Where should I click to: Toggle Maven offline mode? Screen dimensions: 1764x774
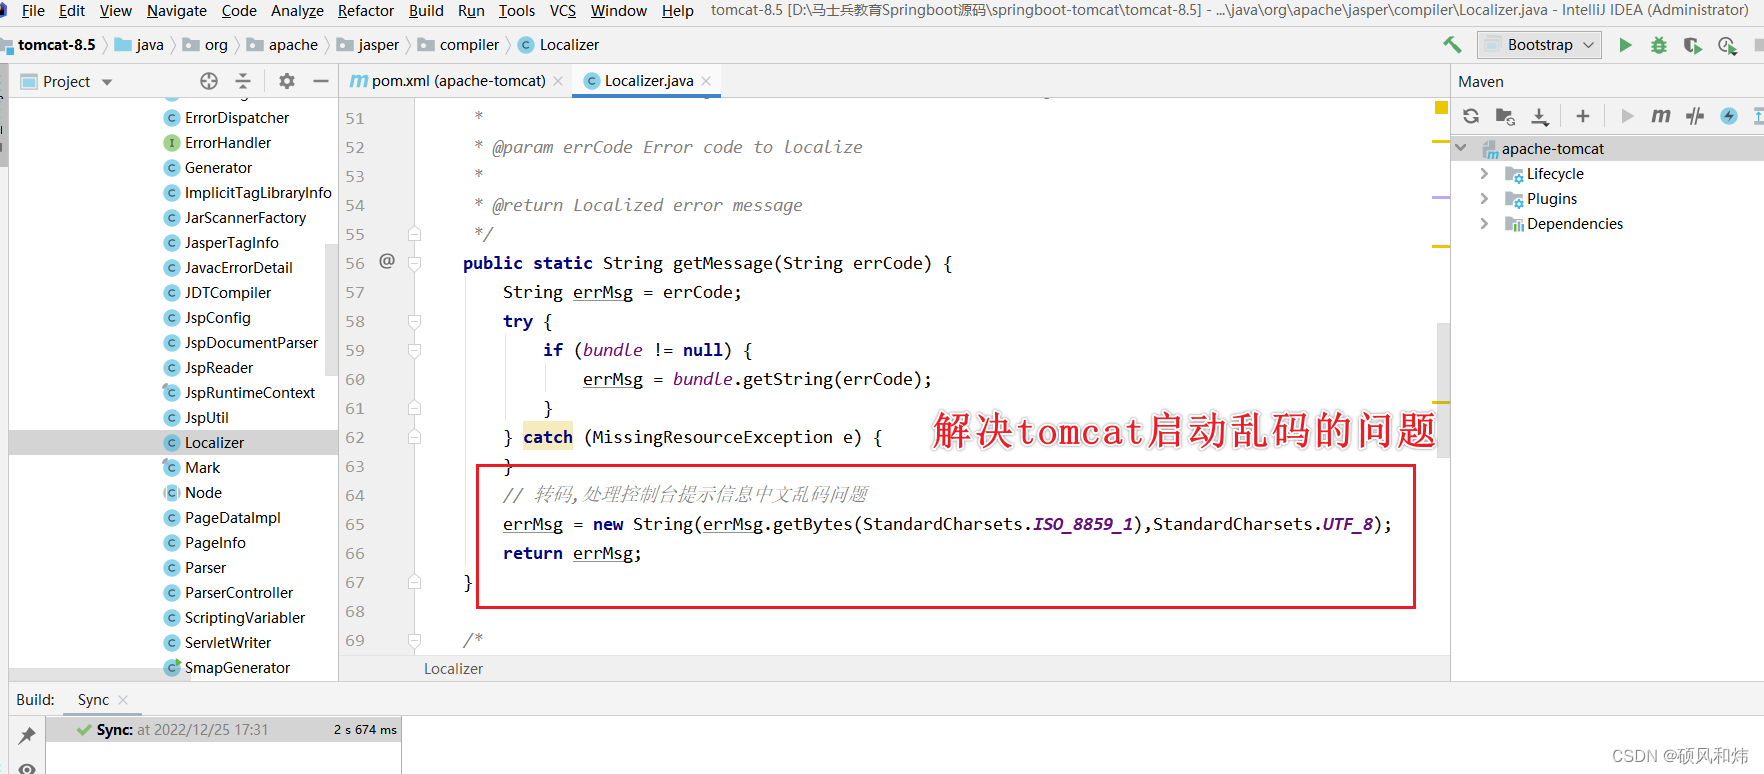[1695, 116]
